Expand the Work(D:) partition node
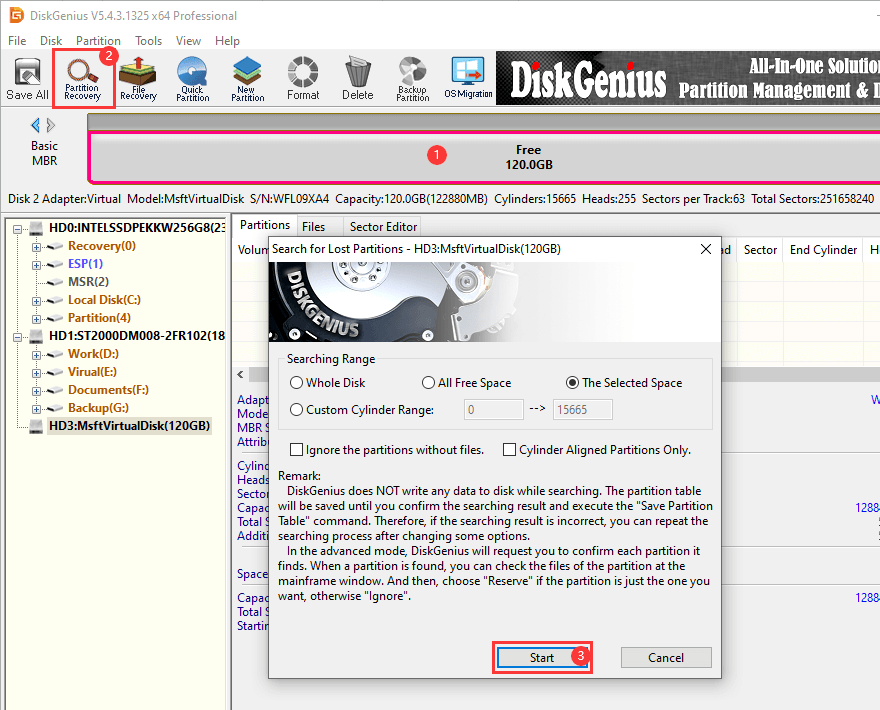This screenshot has height=710, width=880. click(37, 354)
